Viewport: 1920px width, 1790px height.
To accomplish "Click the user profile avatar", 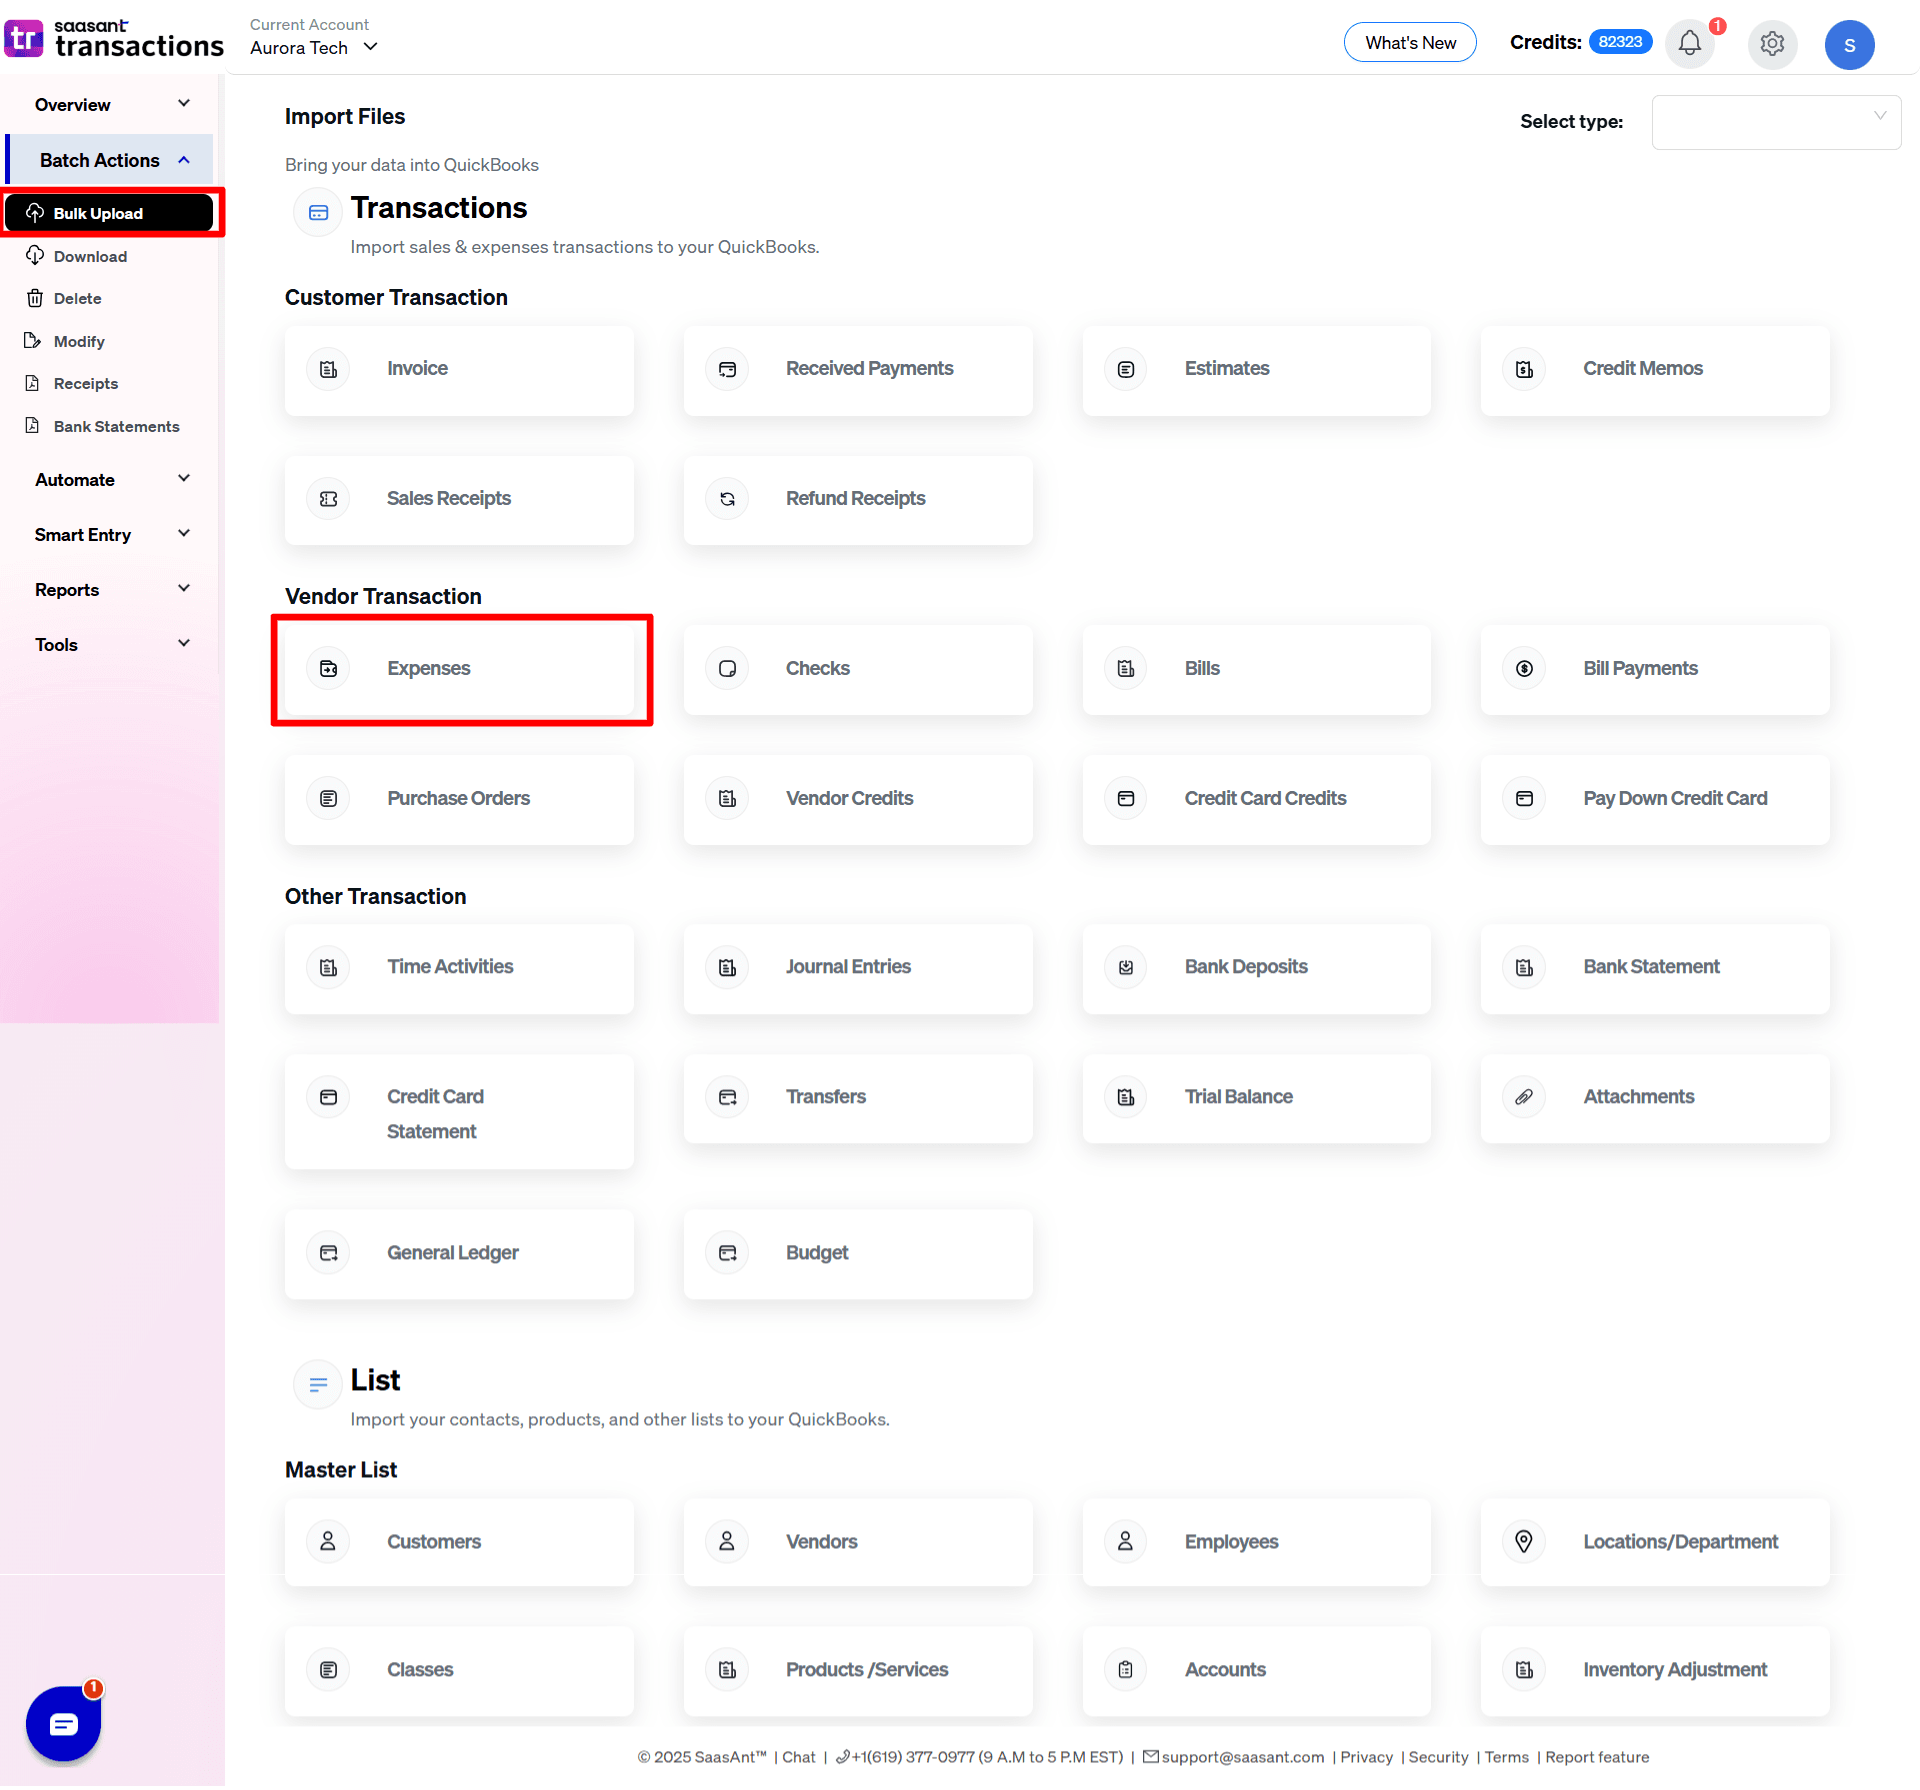I will [1850, 44].
